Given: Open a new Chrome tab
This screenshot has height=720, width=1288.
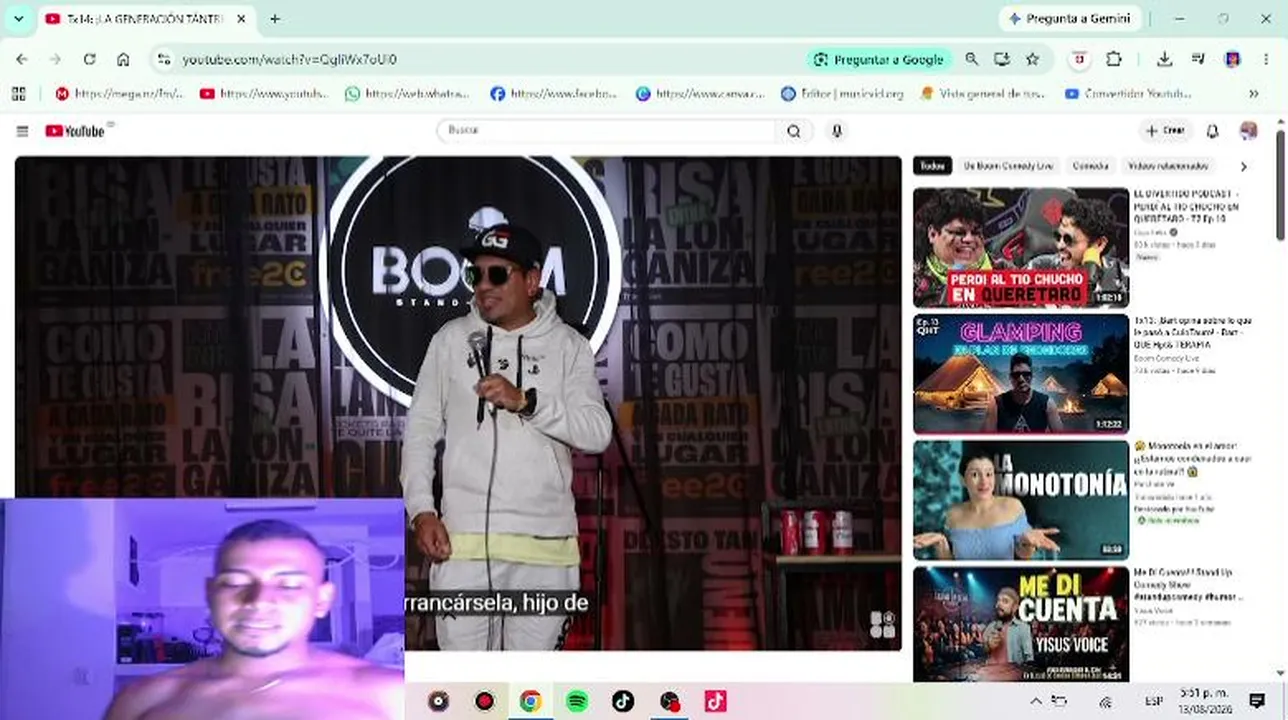Looking at the screenshot, I should point(275,19).
